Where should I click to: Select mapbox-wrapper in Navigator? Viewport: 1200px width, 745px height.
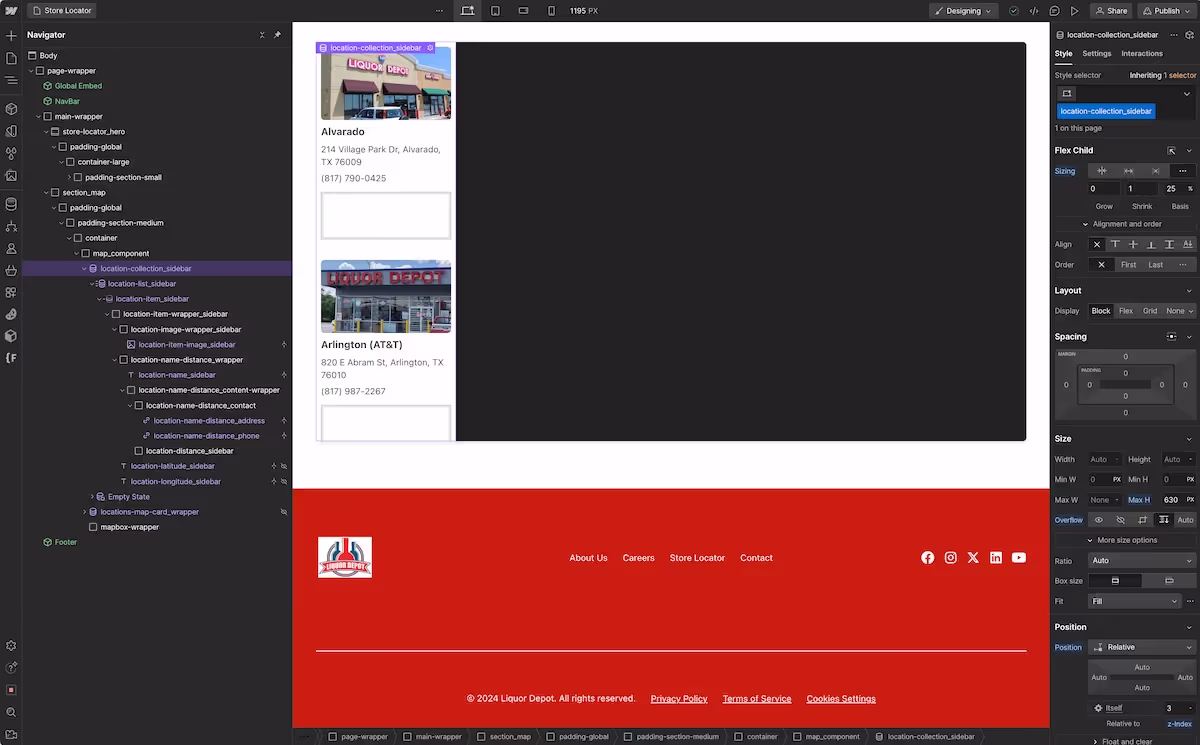pos(129,527)
